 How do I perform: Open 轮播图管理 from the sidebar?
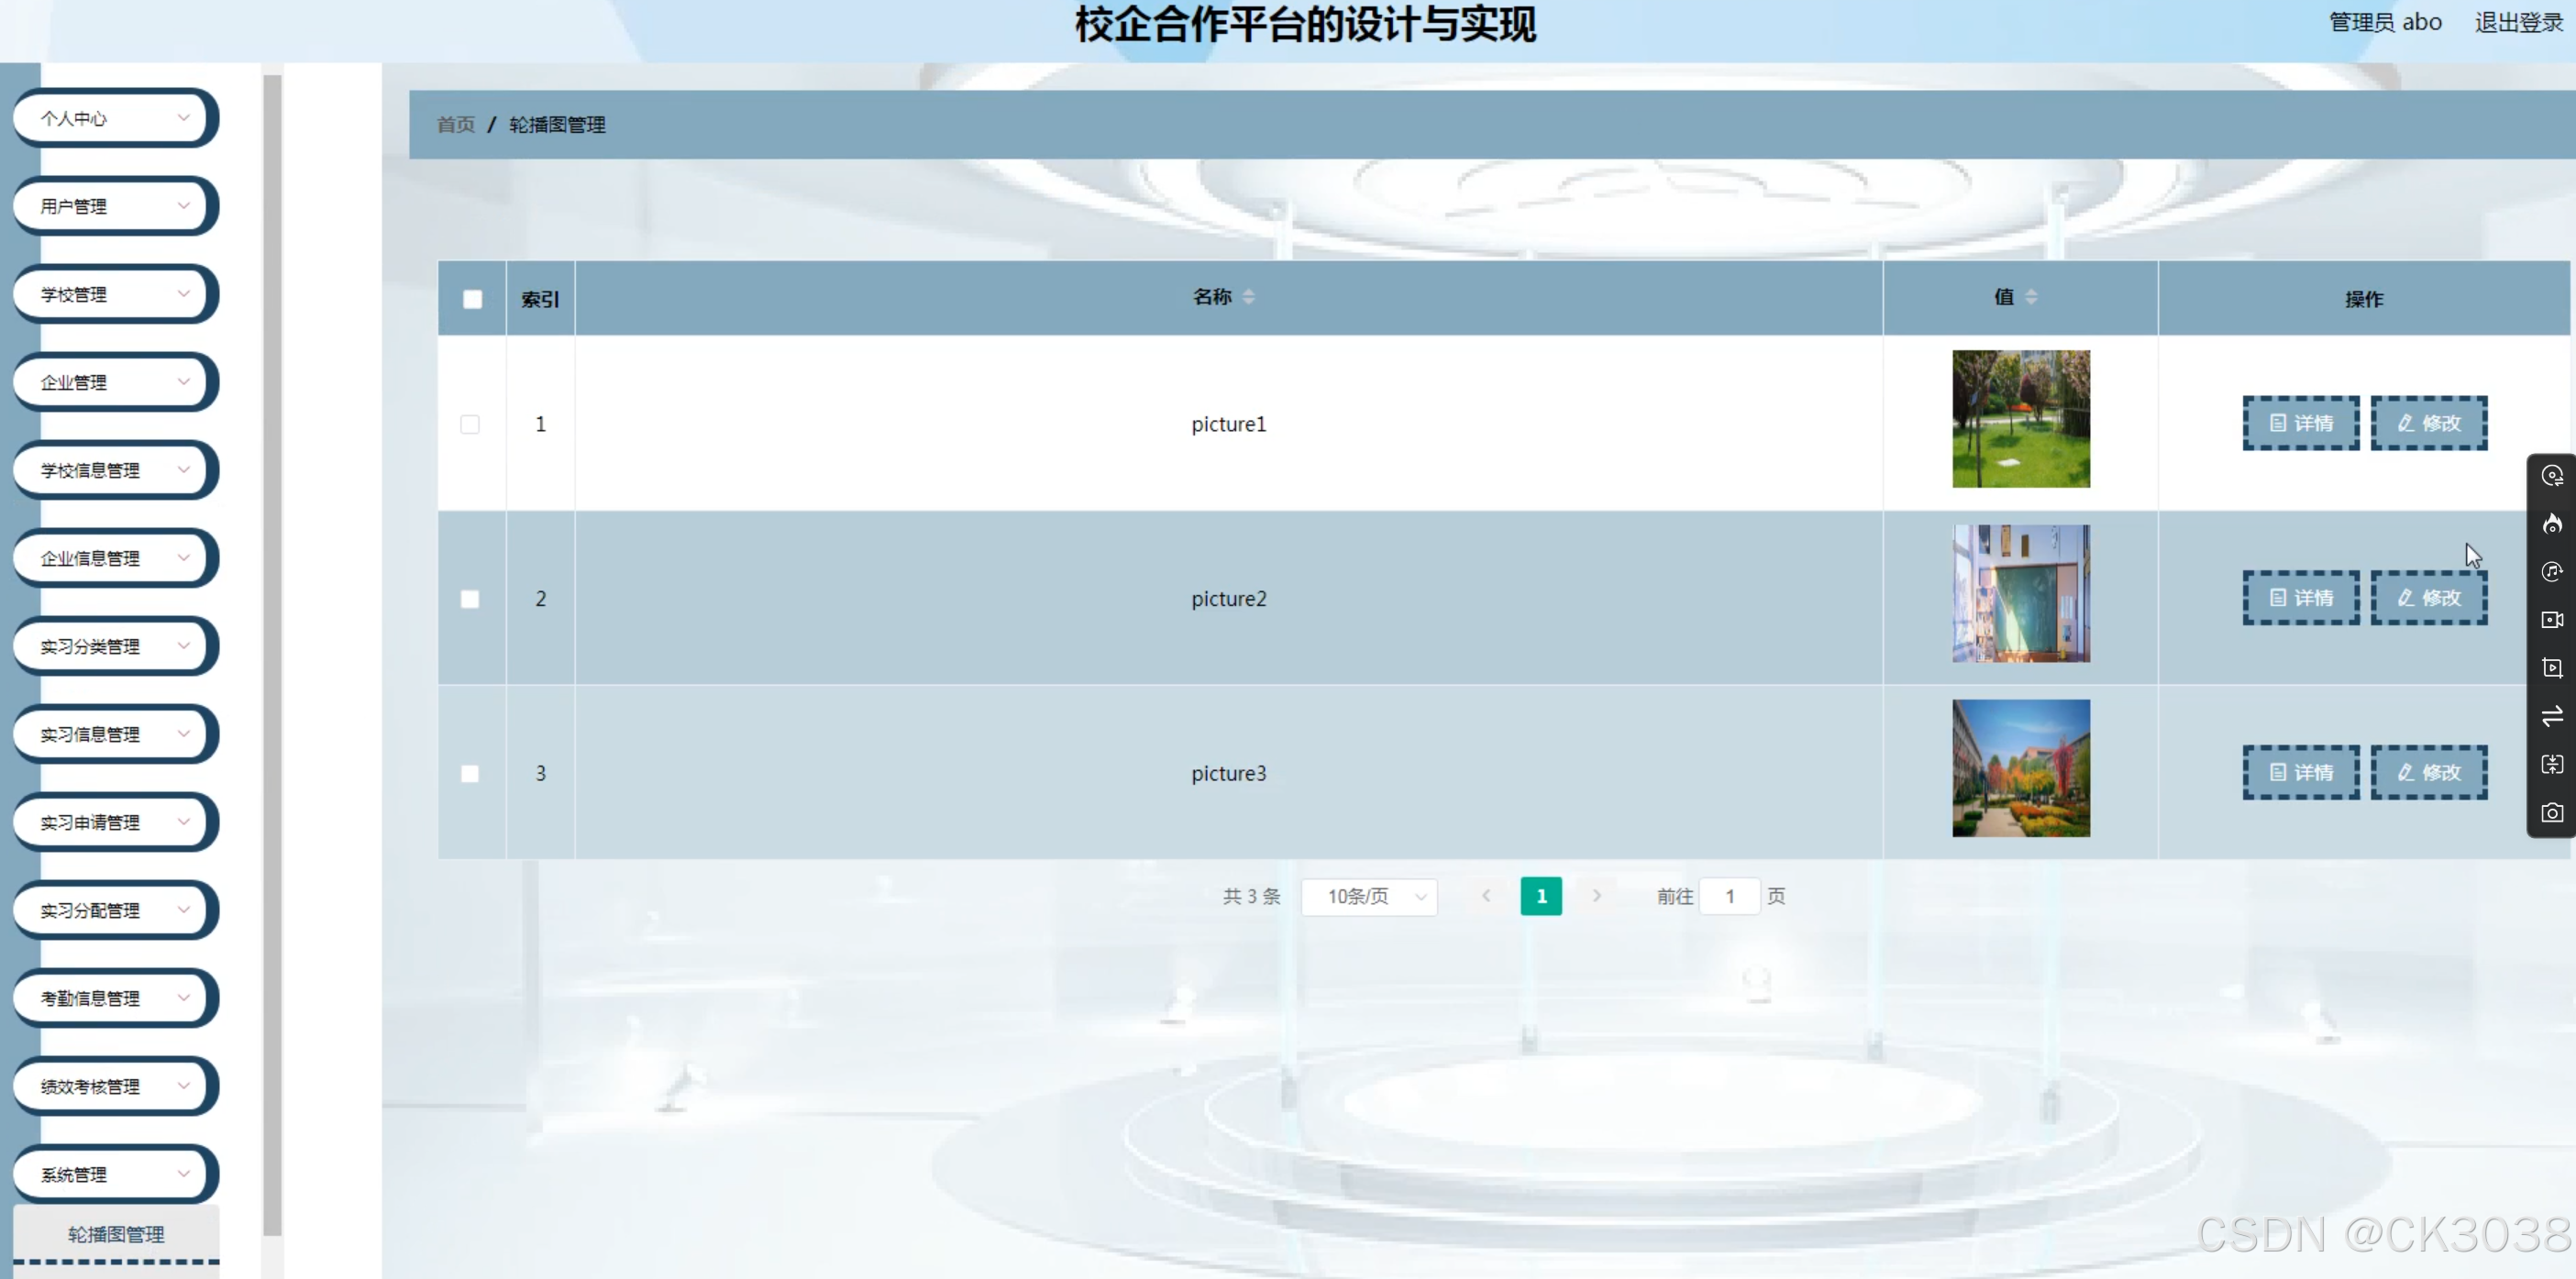click(115, 1234)
